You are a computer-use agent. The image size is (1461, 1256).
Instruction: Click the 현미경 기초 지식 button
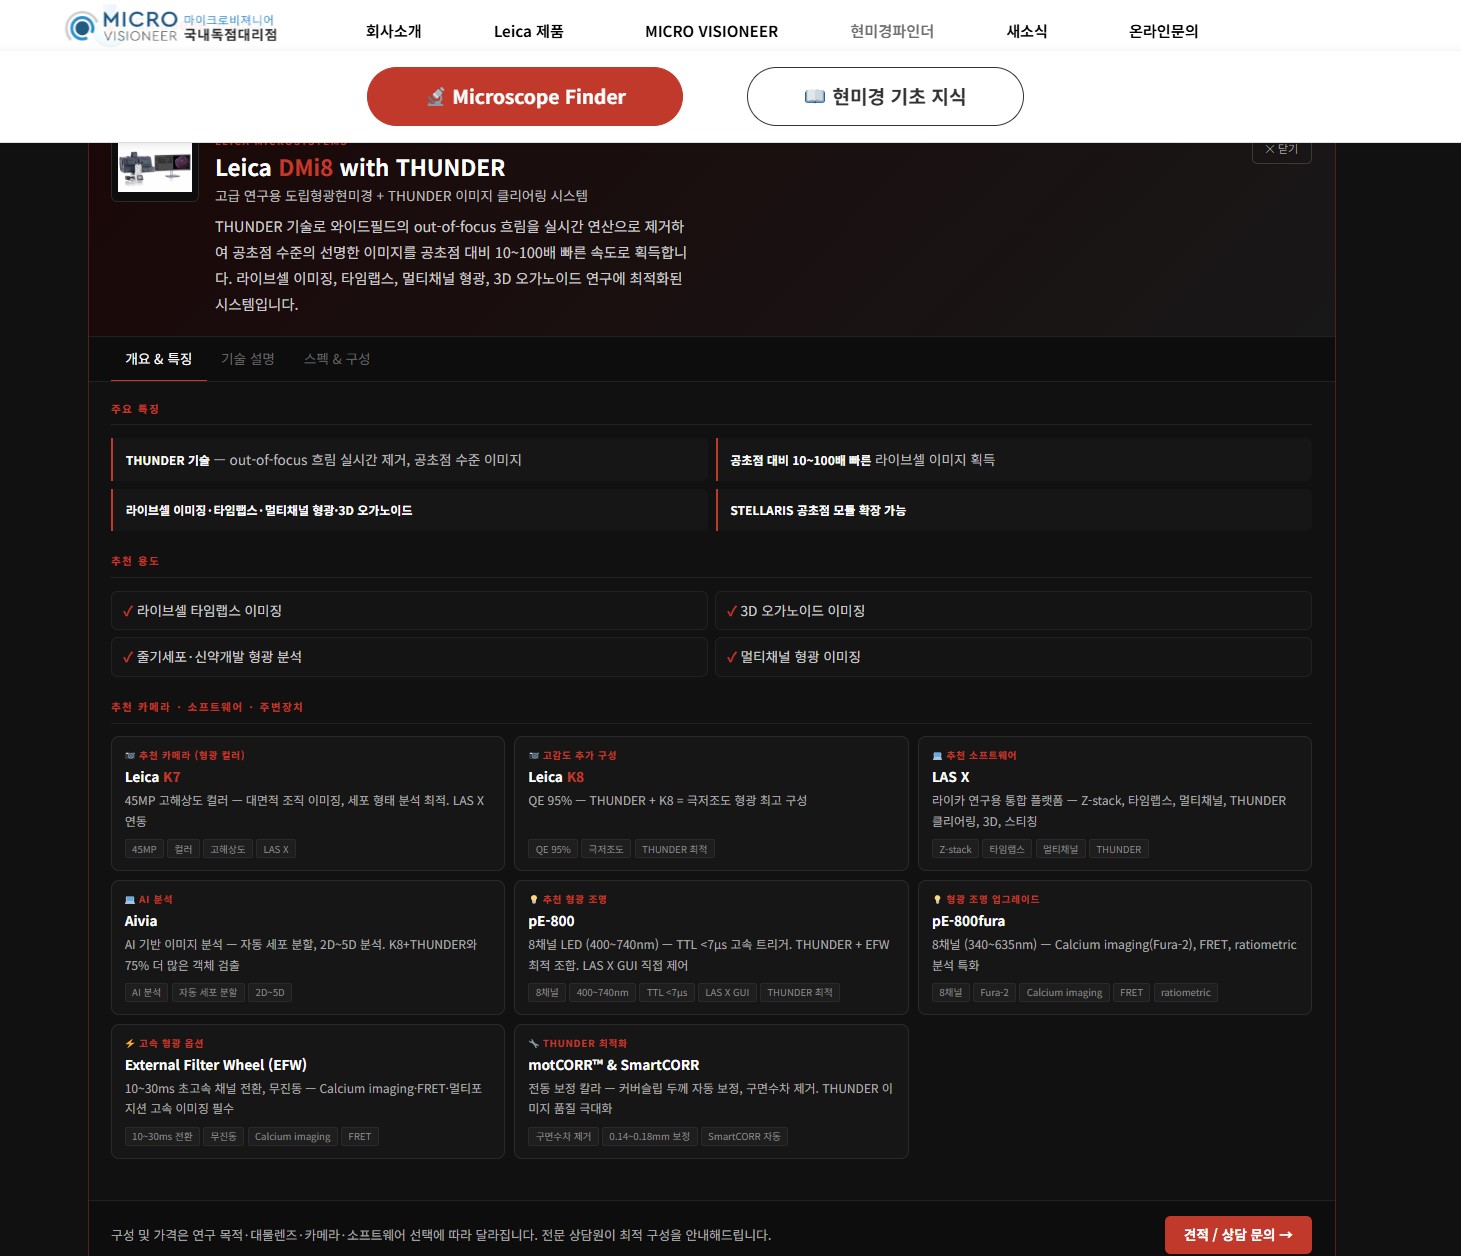tap(885, 97)
